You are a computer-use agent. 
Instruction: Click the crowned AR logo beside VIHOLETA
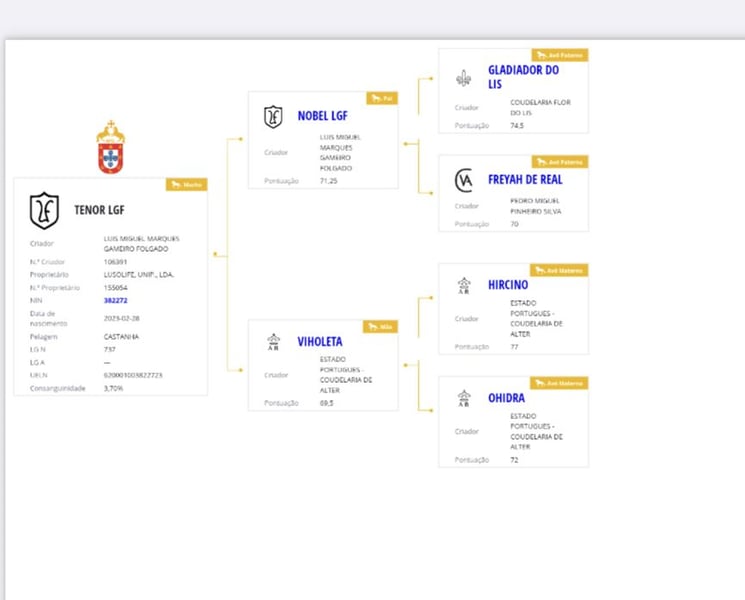tap(273, 342)
